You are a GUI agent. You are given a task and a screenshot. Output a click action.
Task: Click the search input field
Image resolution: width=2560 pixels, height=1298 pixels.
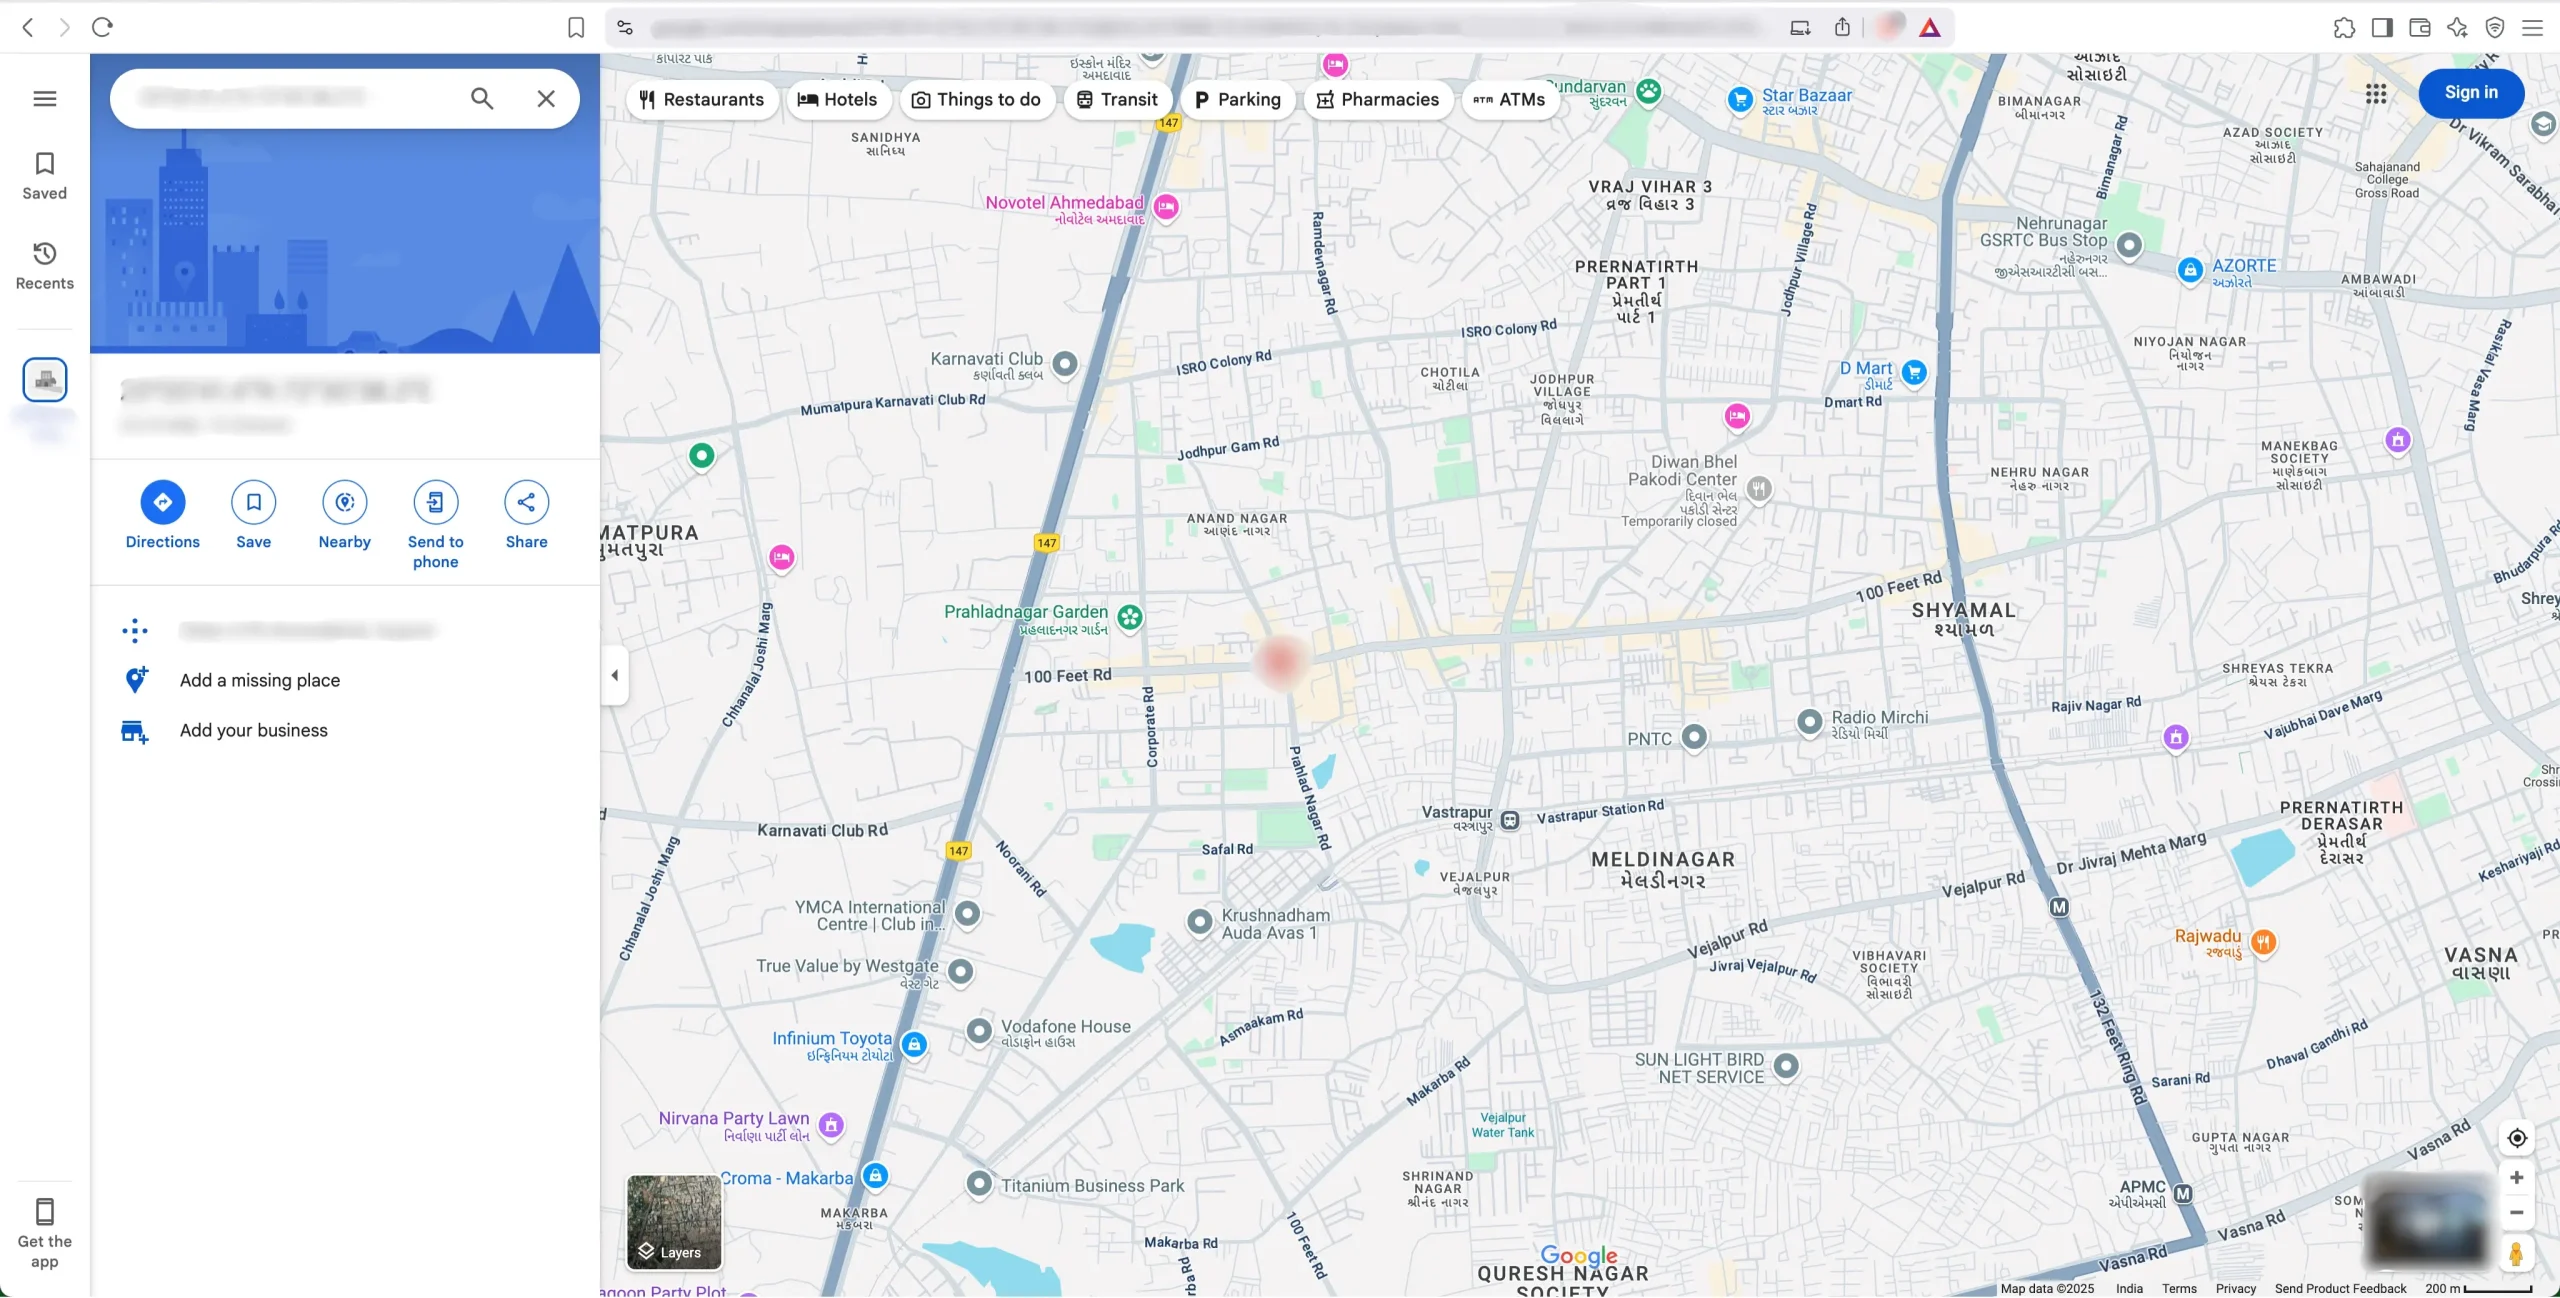tap(290, 98)
